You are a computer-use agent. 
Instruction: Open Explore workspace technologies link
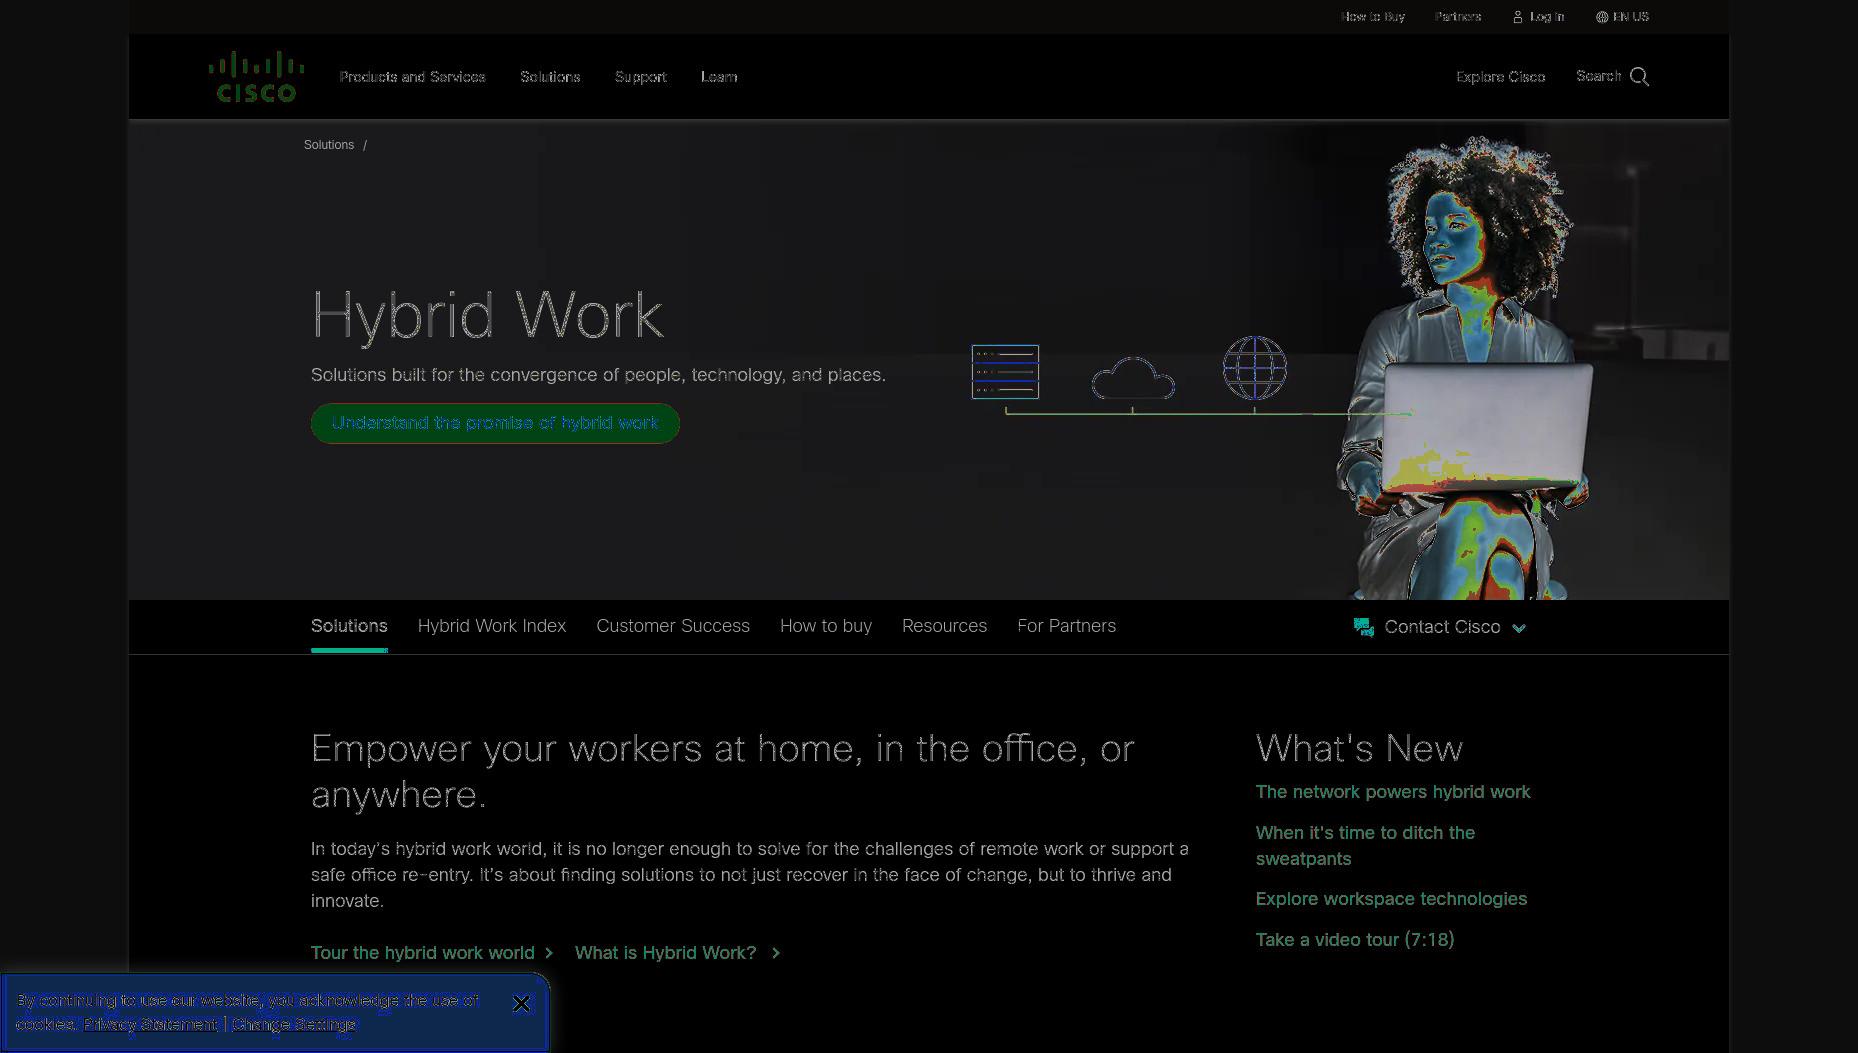pos(1391,899)
